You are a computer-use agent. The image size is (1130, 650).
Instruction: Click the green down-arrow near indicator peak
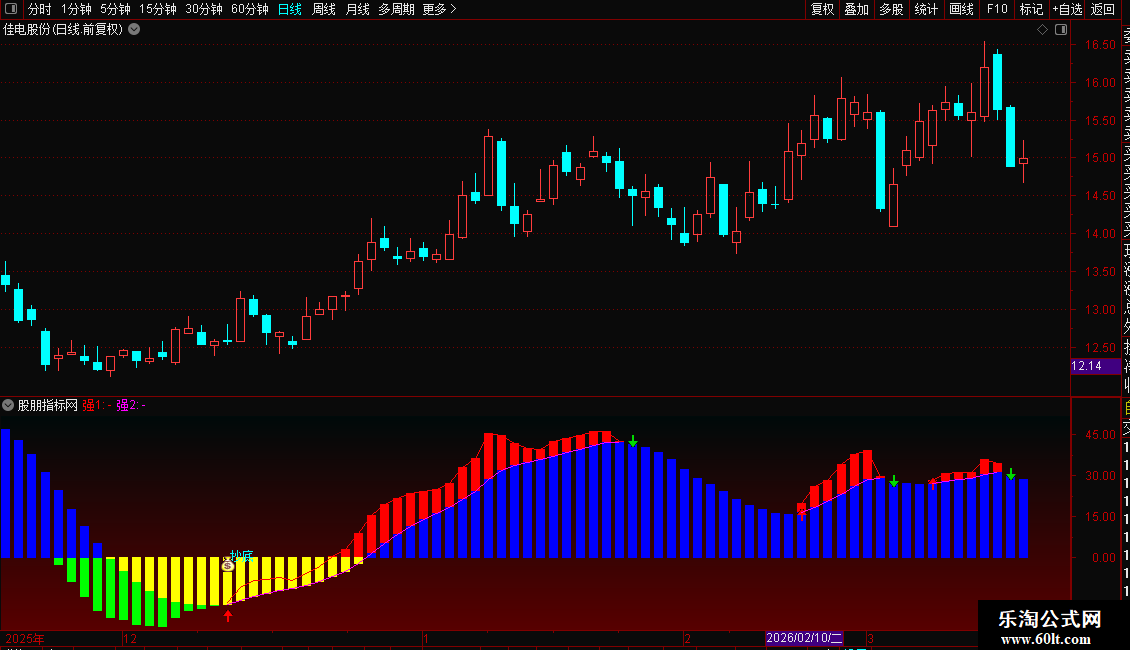point(633,441)
